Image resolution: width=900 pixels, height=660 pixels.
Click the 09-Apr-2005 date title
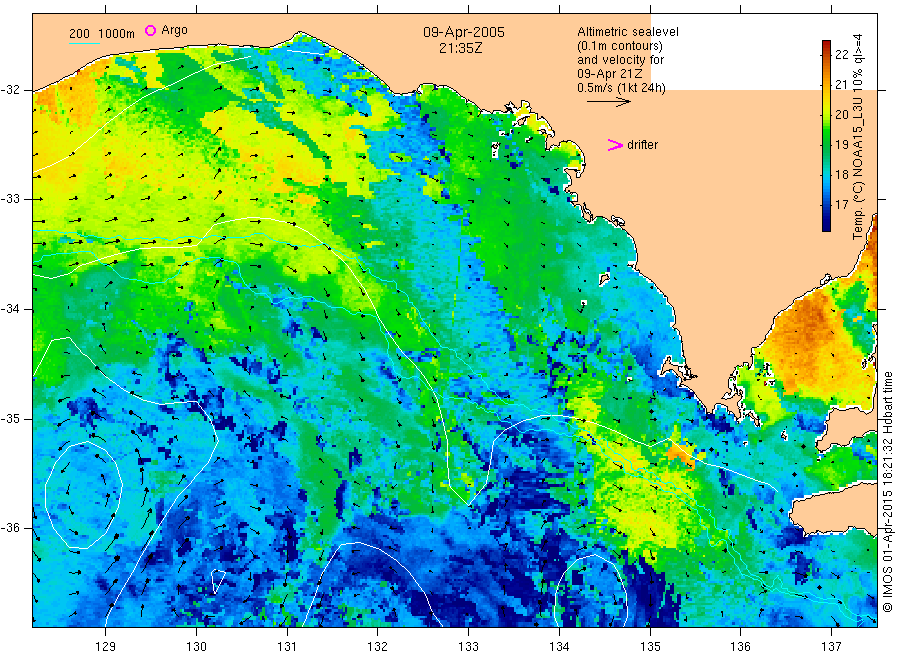(464, 32)
